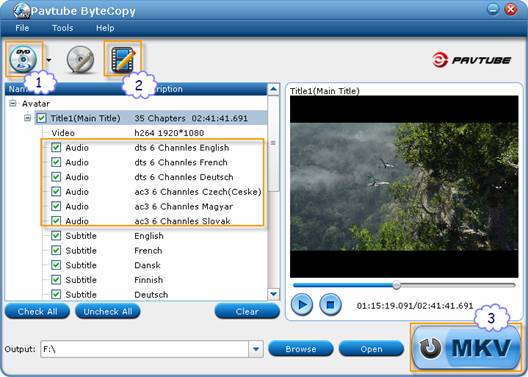Click the Check All button

[x=37, y=311]
